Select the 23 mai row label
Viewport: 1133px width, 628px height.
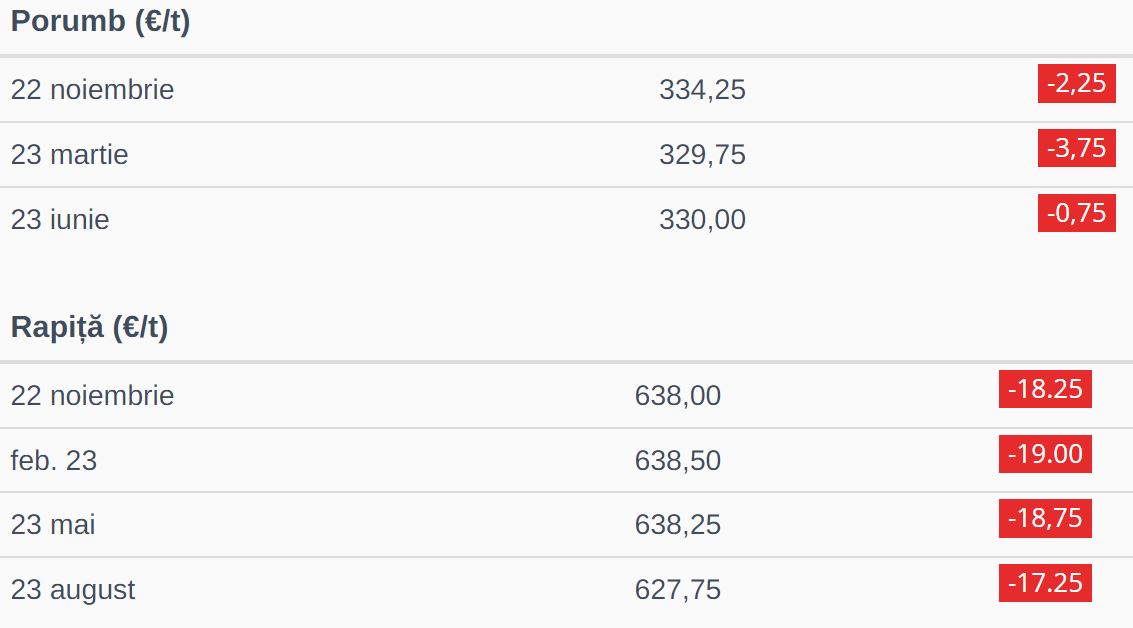click(x=53, y=525)
